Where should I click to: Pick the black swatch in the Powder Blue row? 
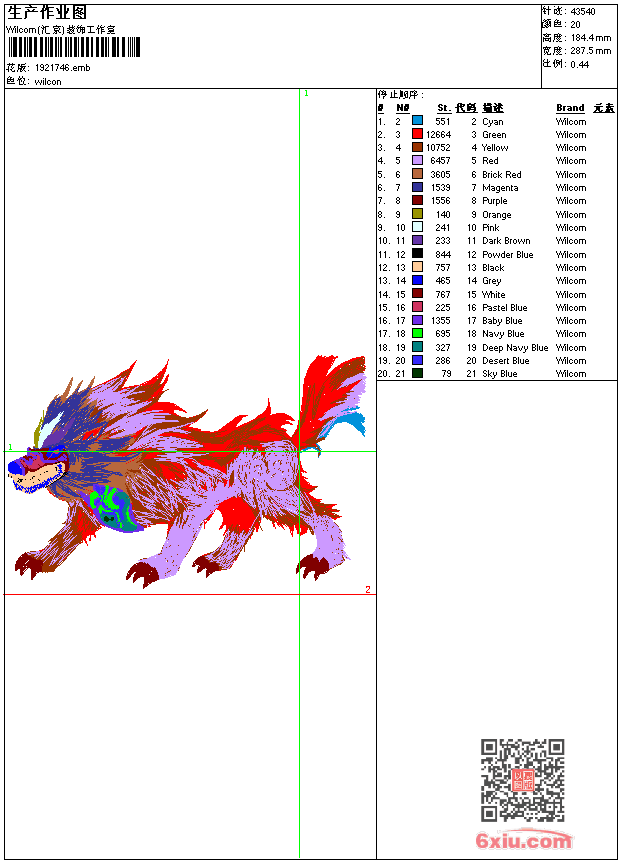(418, 253)
